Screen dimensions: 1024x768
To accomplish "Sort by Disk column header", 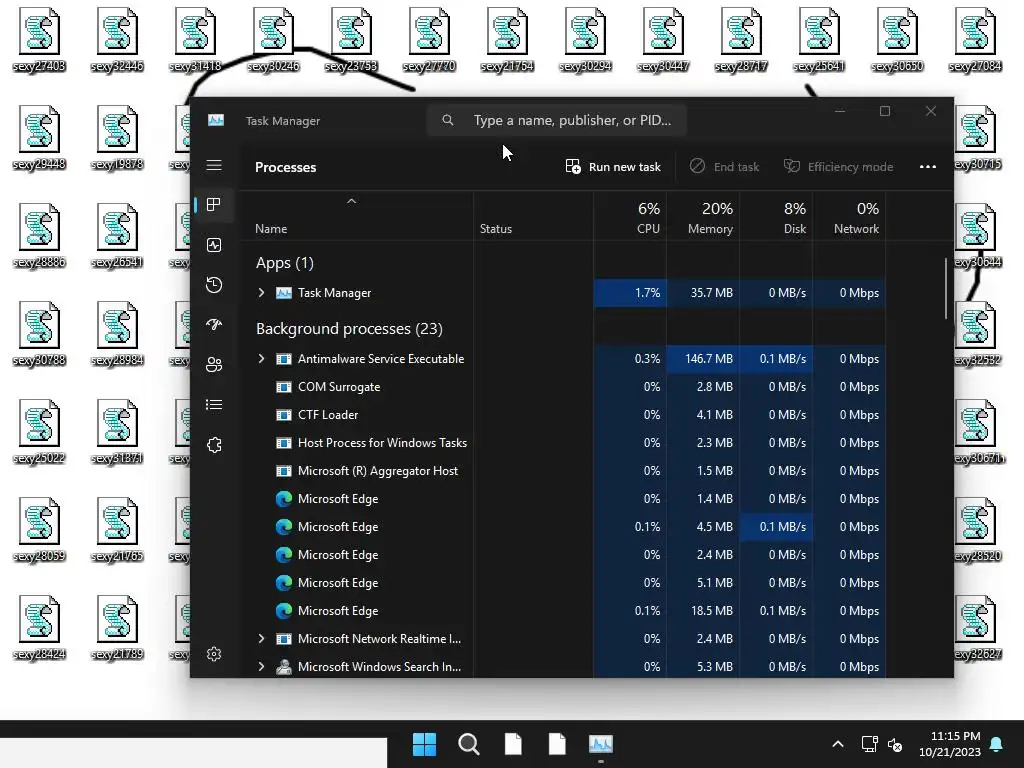I will point(776,218).
